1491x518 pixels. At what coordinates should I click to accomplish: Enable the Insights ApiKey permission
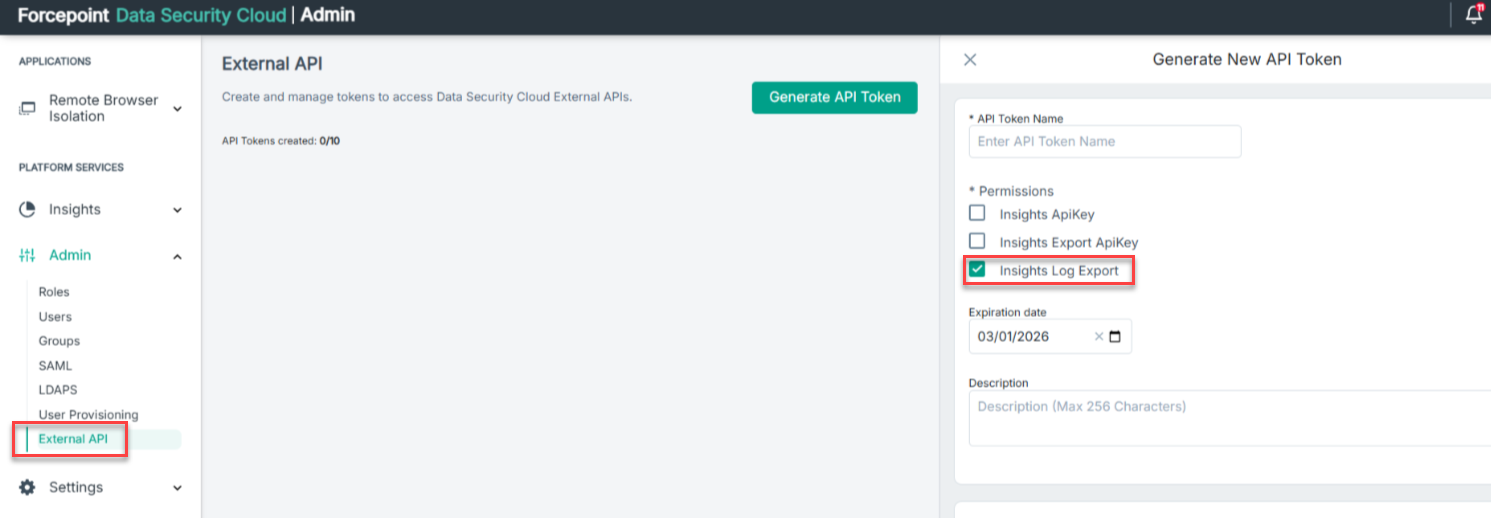point(978,213)
